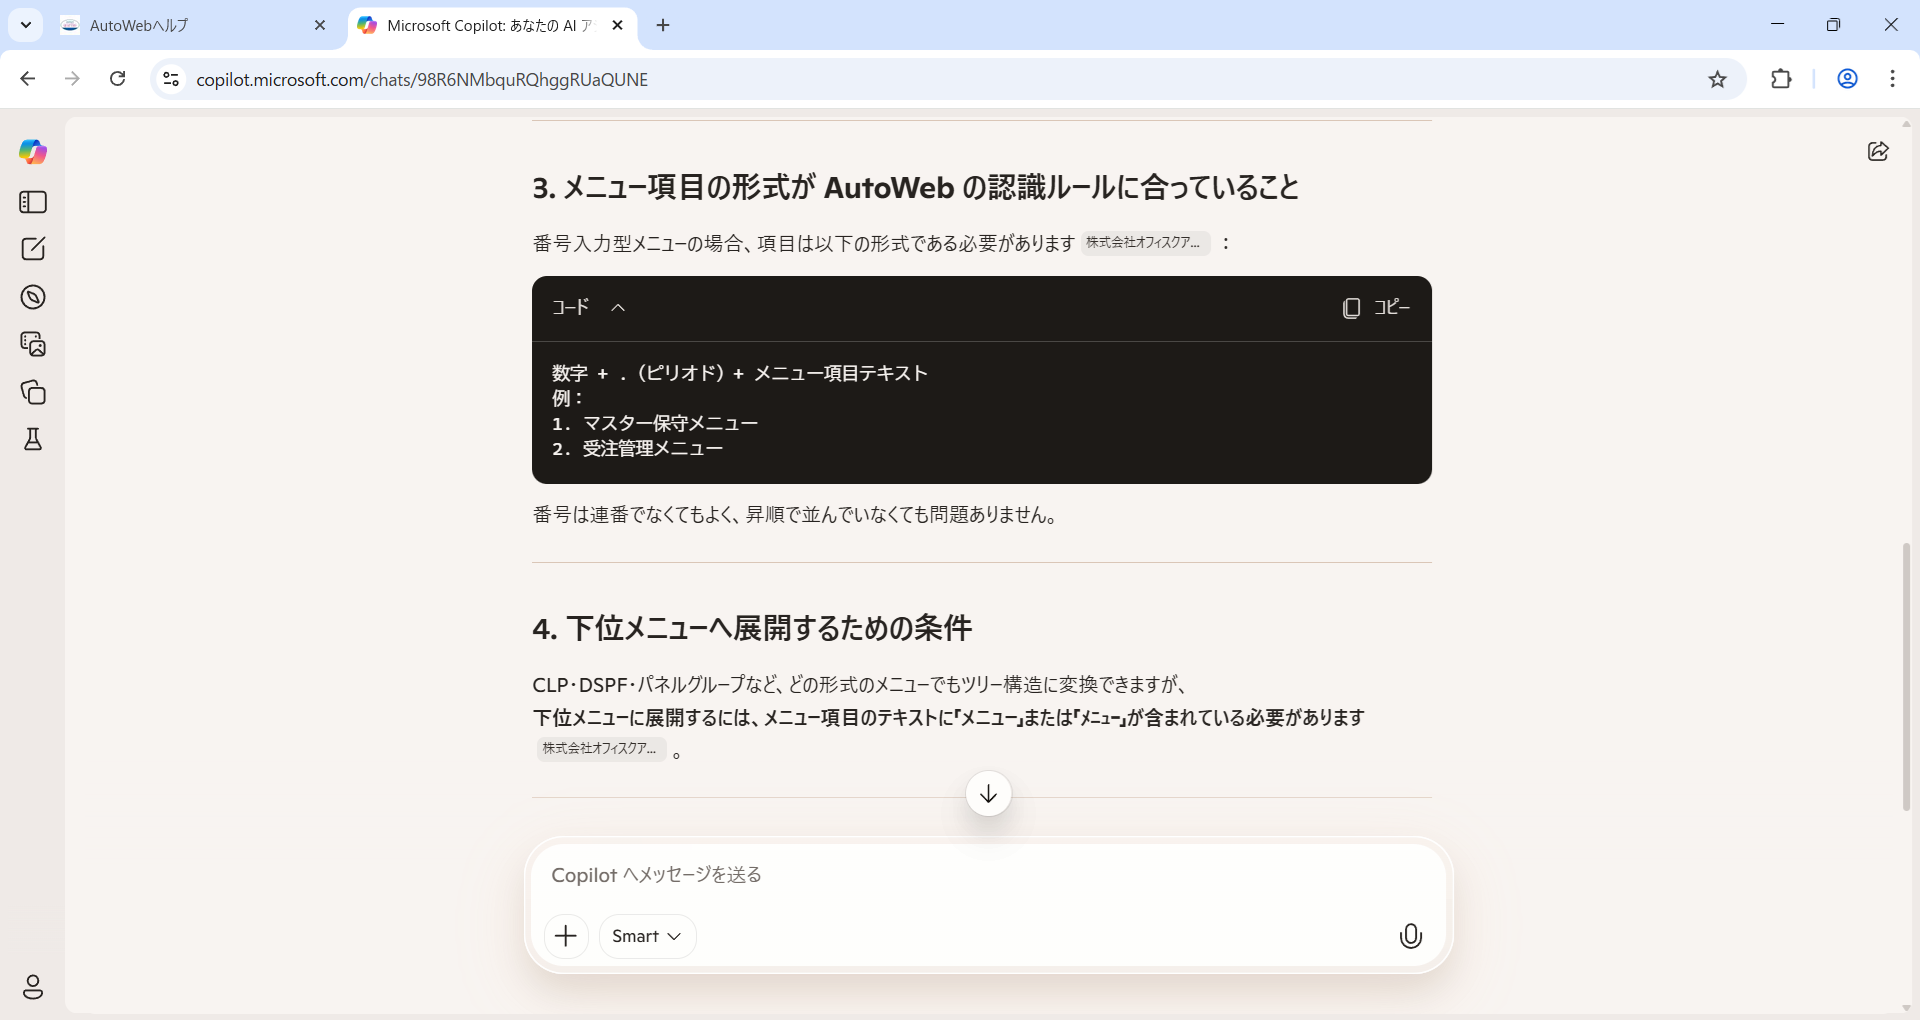This screenshot has height=1020, width=1920.
Task: Copy the code block with コピー button
Action: pyautogui.click(x=1376, y=308)
